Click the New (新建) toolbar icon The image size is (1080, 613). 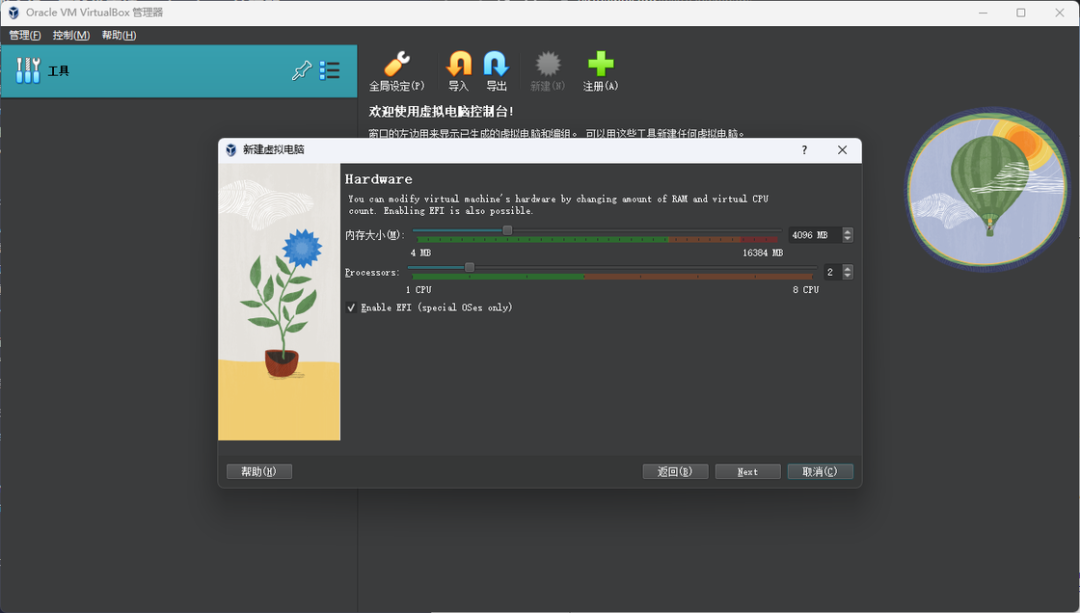click(x=548, y=64)
